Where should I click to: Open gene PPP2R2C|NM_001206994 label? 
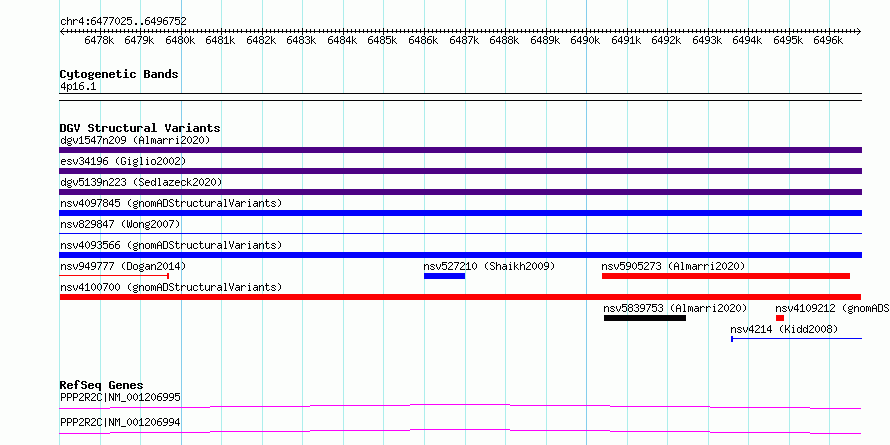pos(120,423)
